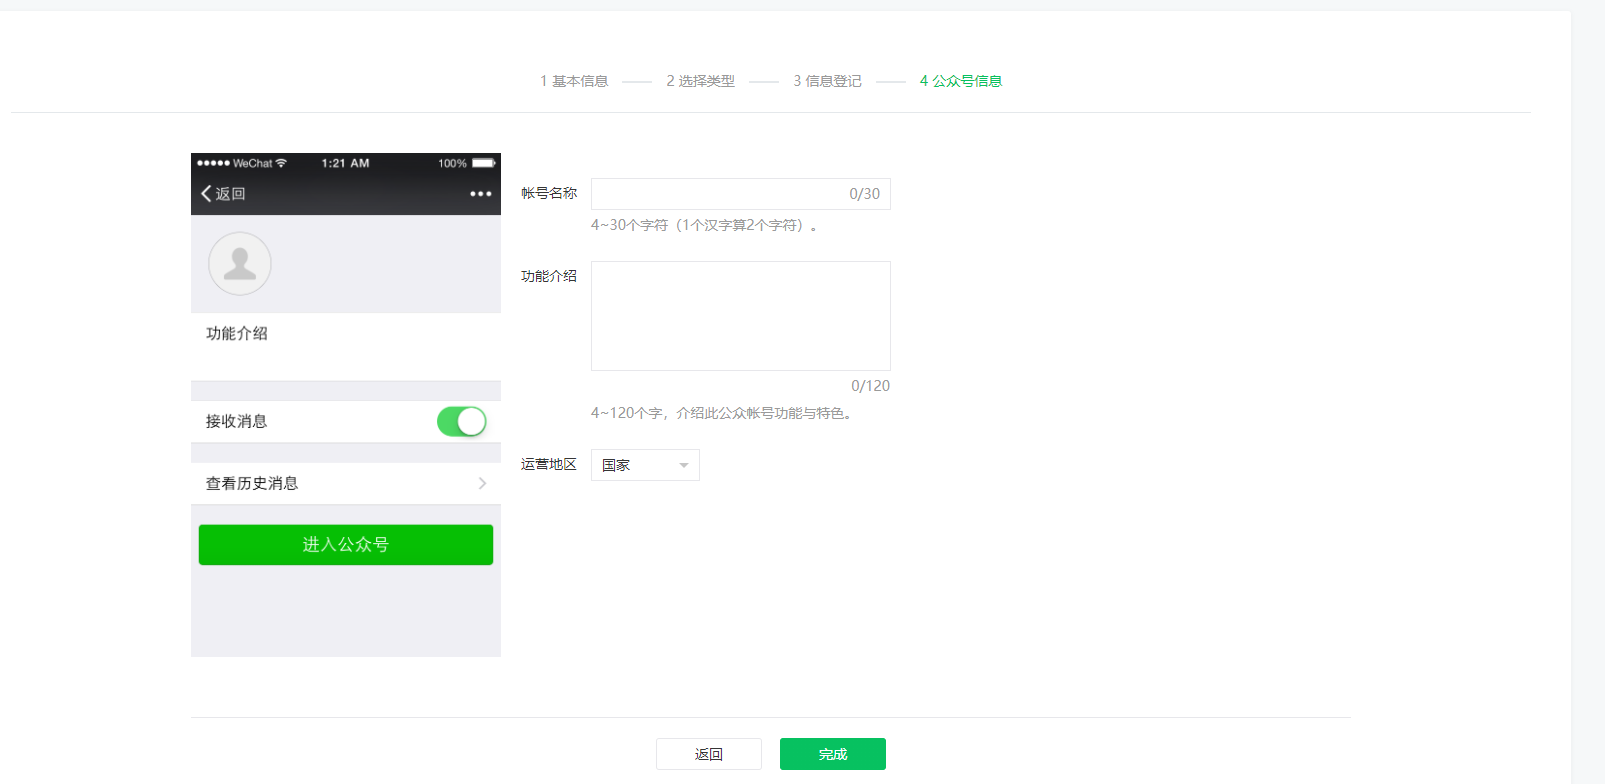Screen dimensions: 1605x784
Task: Go to step 2 选择类型
Action: pyautogui.click(x=701, y=81)
